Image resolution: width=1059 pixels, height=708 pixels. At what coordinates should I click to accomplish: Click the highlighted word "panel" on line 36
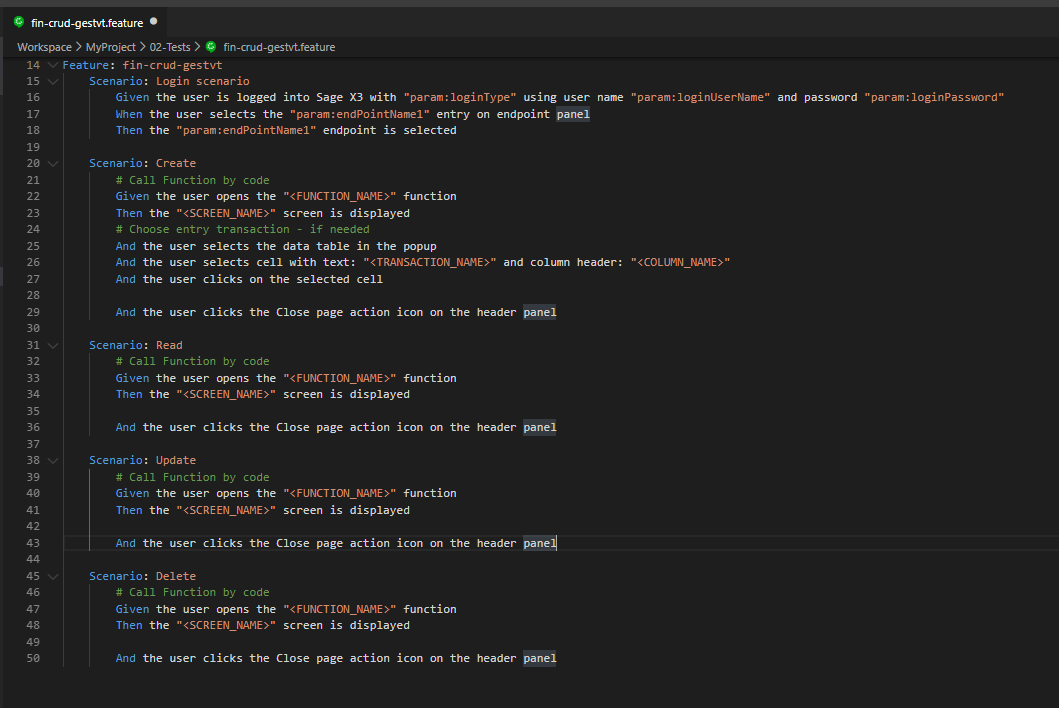(540, 428)
